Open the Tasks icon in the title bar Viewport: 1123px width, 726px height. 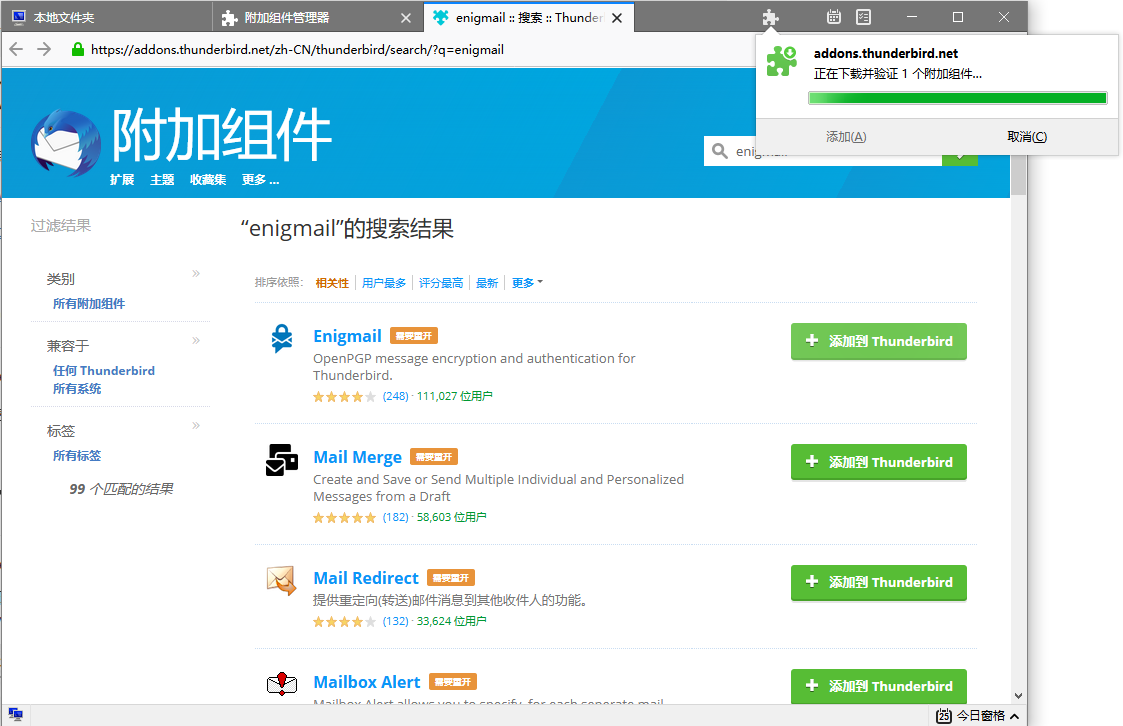click(862, 16)
